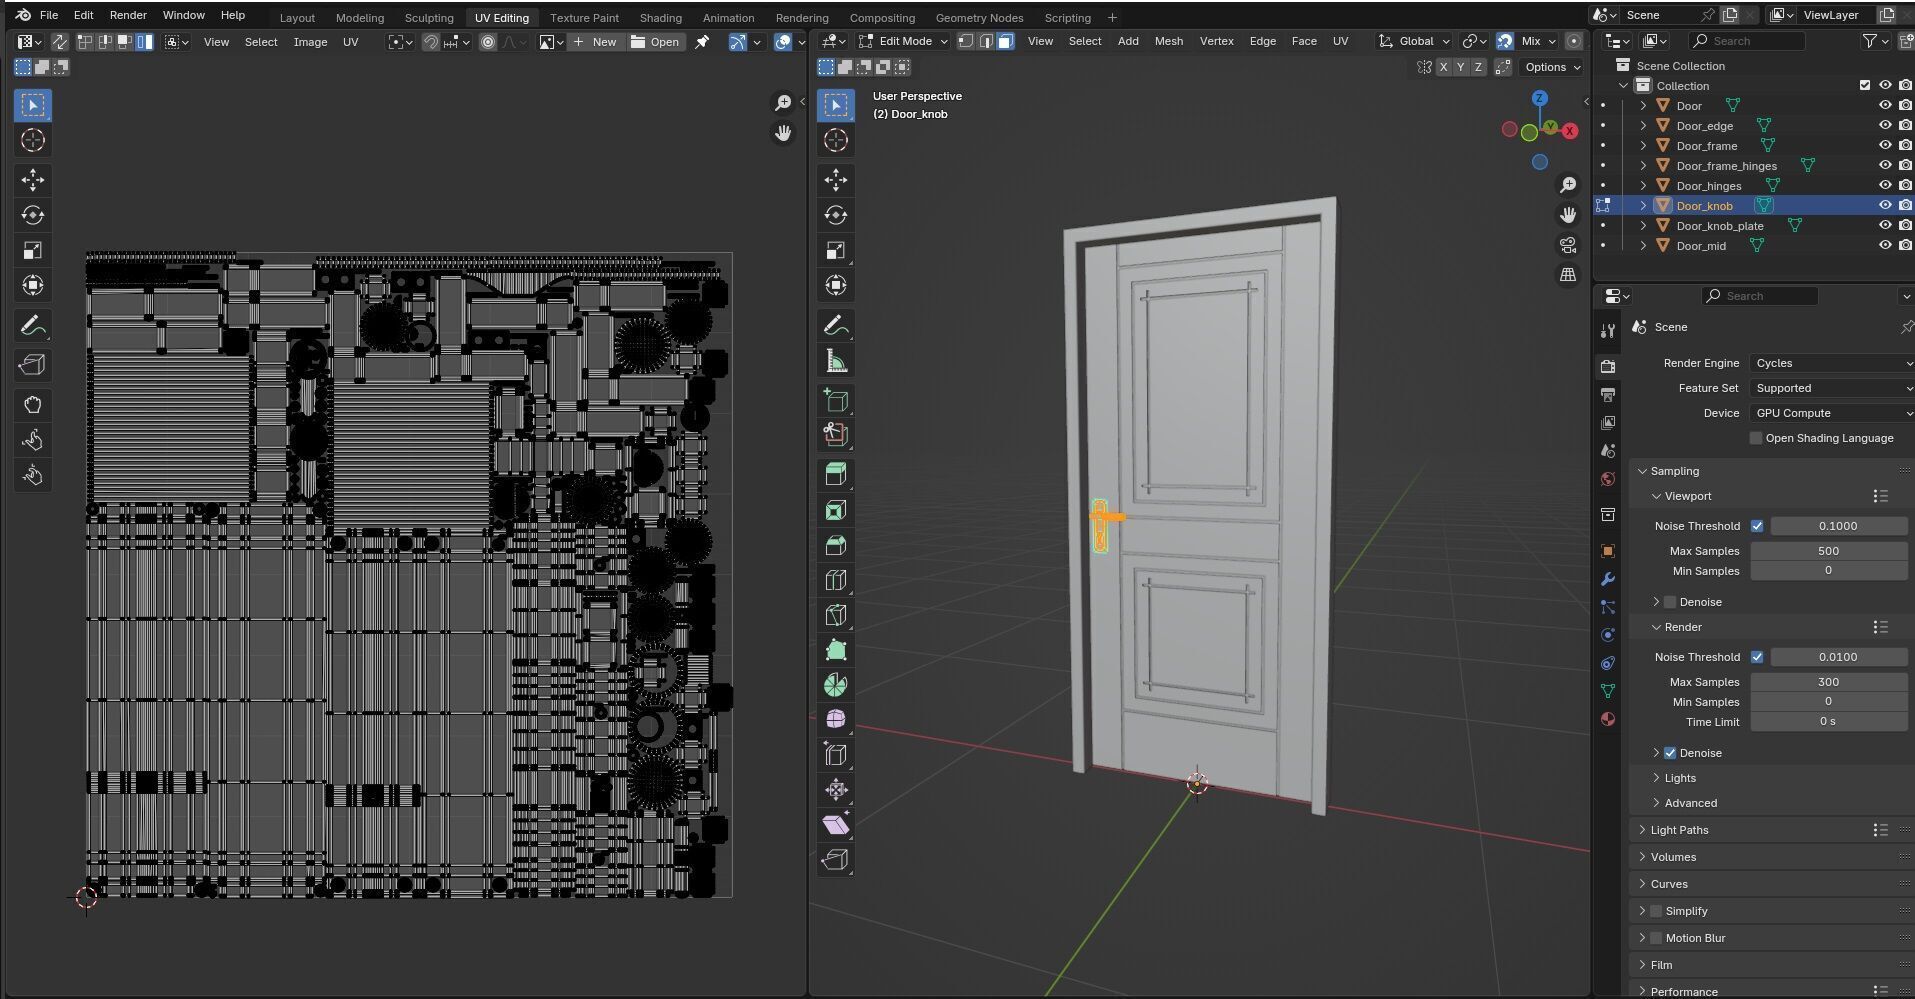The width and height of the screenshot is (1915, 999).
Task: Hide Door_mid object in viewport
Action: point(1885,246)
